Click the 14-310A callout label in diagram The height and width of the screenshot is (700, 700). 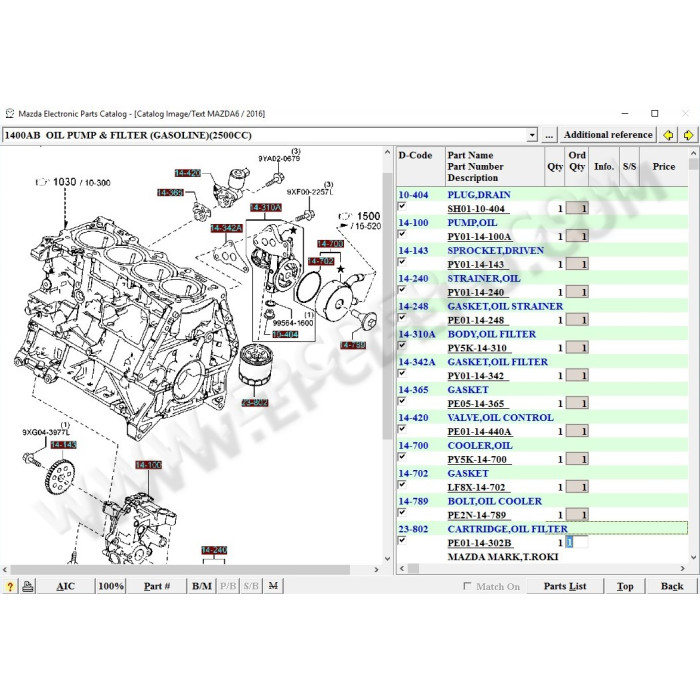pyautogui.click(x=266, y=208)
